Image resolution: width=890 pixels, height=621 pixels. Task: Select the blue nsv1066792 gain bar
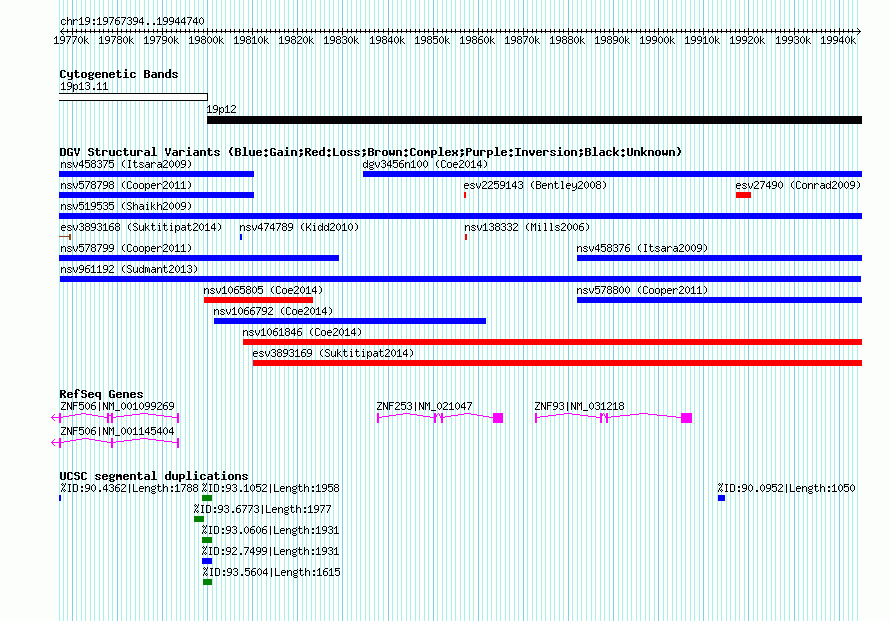350,321
